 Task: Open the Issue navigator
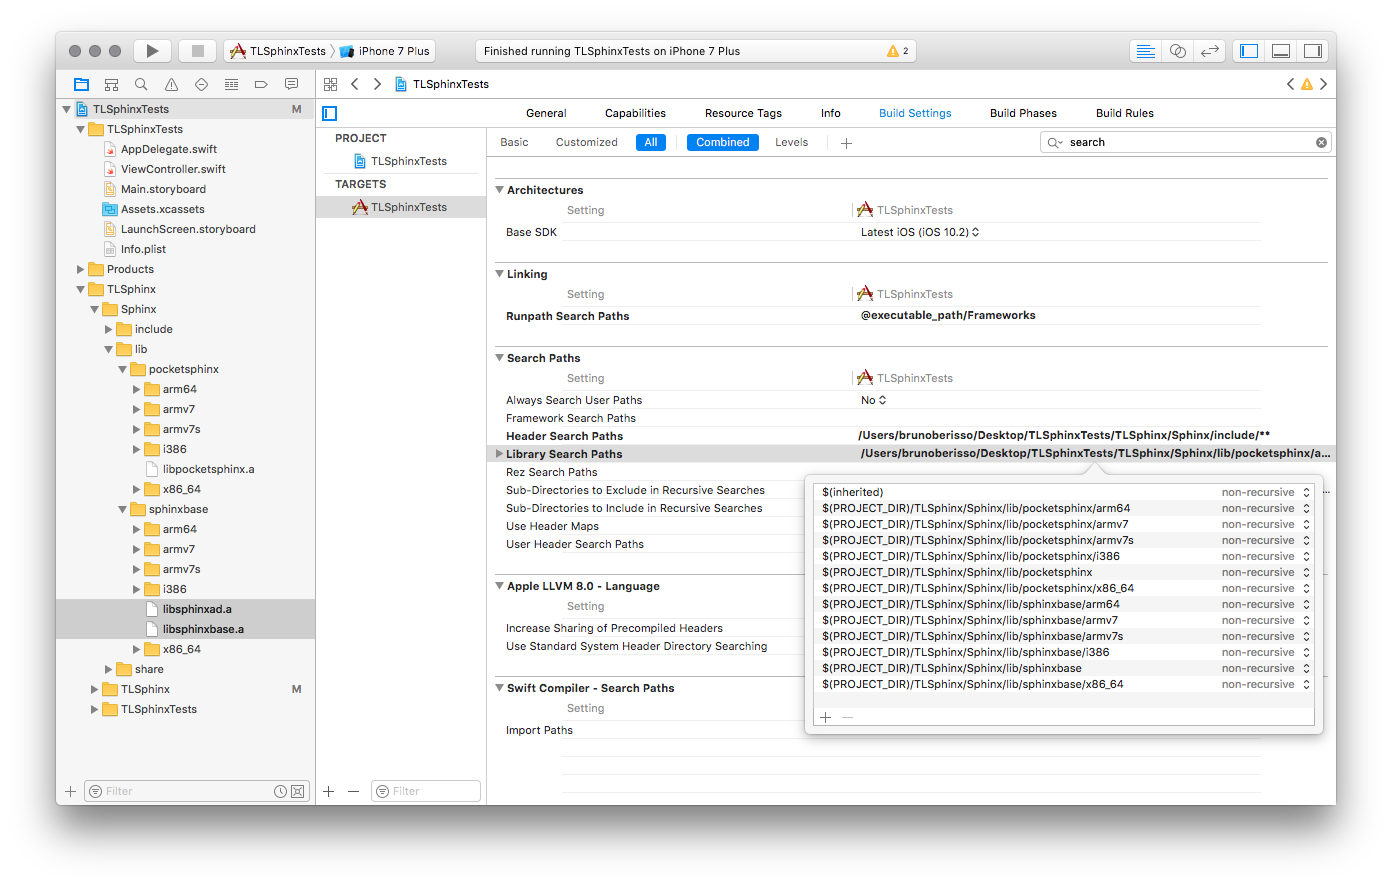coord(171,84)
